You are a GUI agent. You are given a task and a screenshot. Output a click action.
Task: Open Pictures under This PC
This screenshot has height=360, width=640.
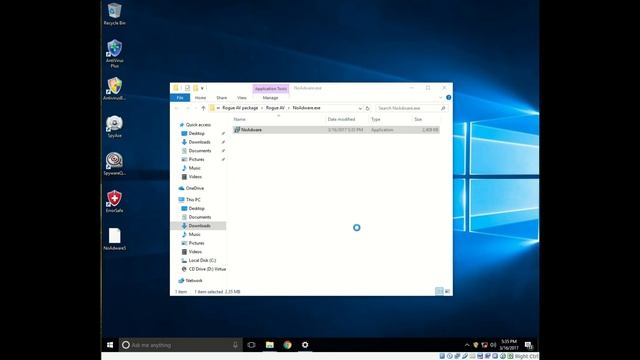[x=196, y=243]
